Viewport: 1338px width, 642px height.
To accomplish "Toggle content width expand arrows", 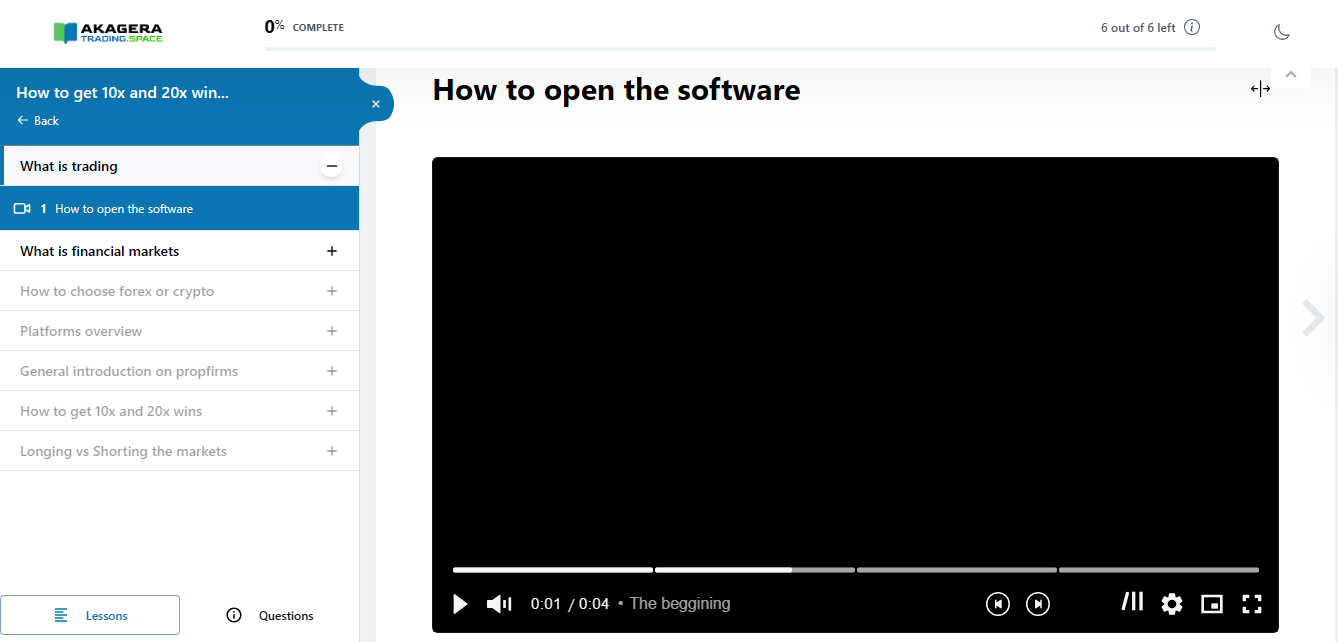I will click(1260, 89).
